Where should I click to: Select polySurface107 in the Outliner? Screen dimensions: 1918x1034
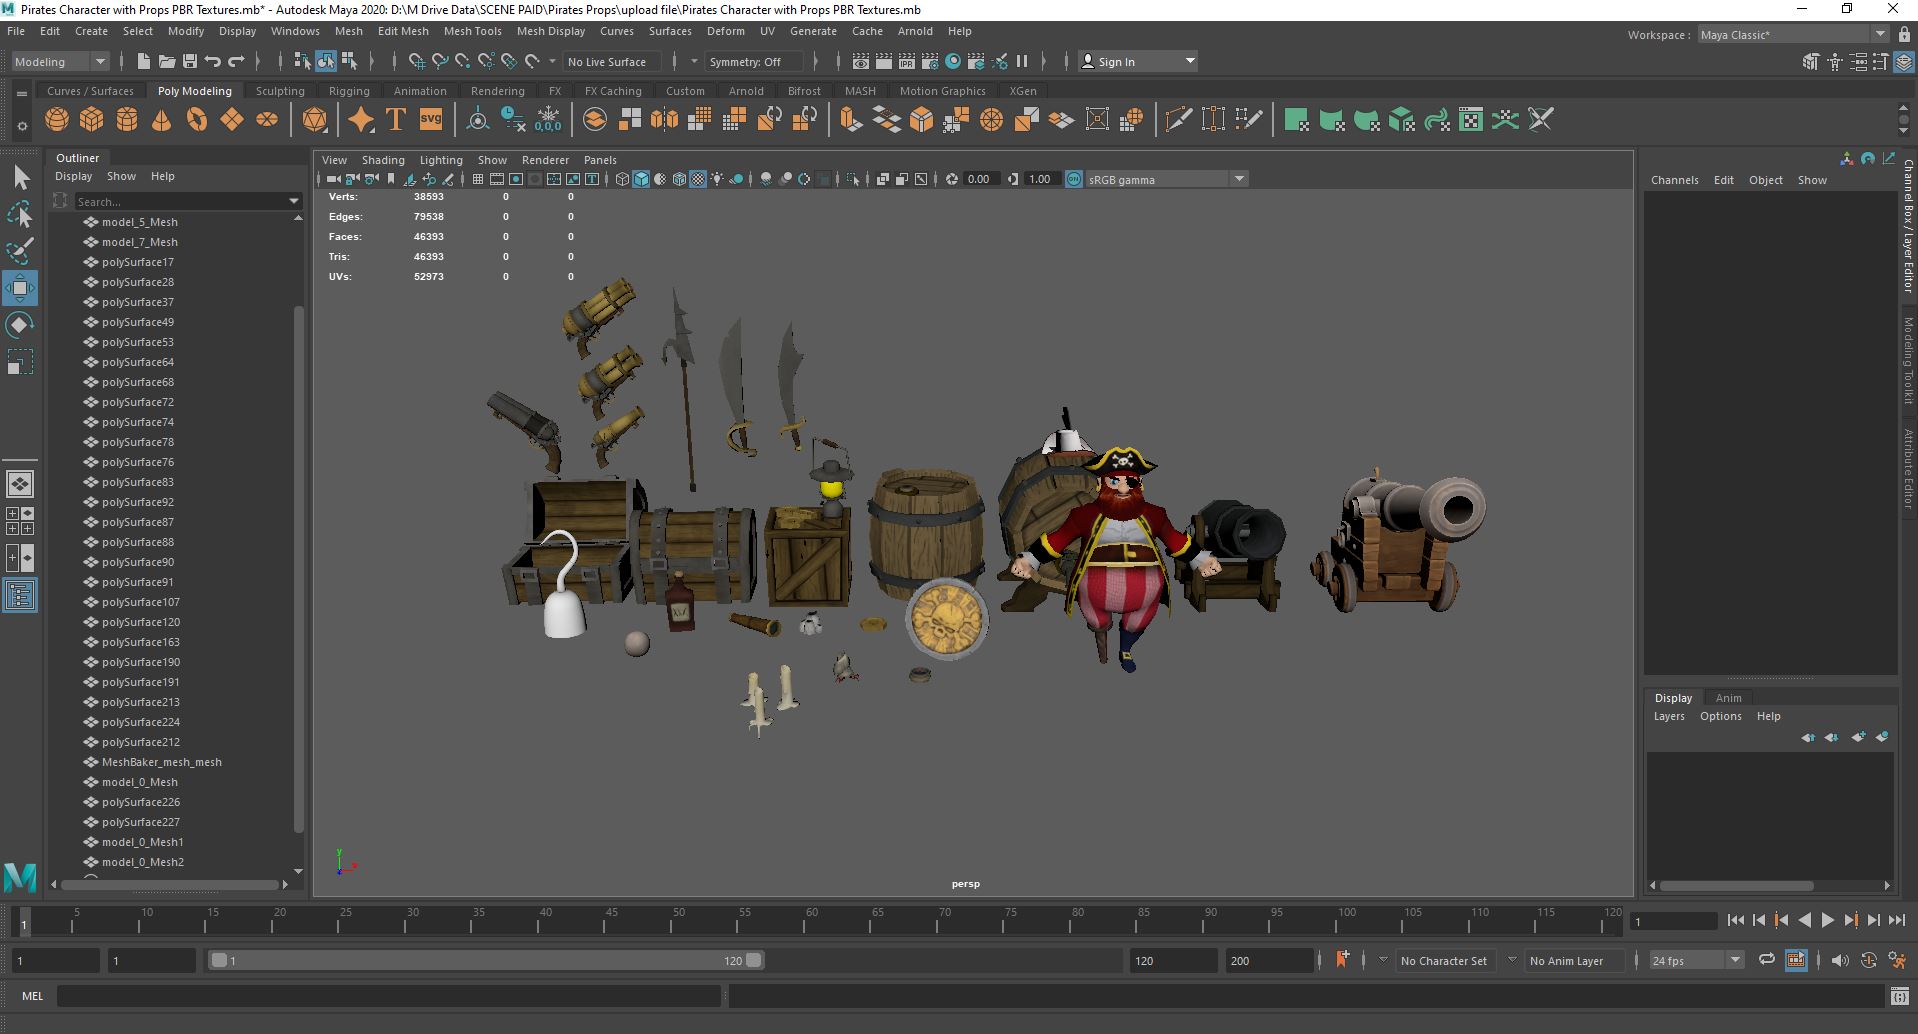[140, 602]
